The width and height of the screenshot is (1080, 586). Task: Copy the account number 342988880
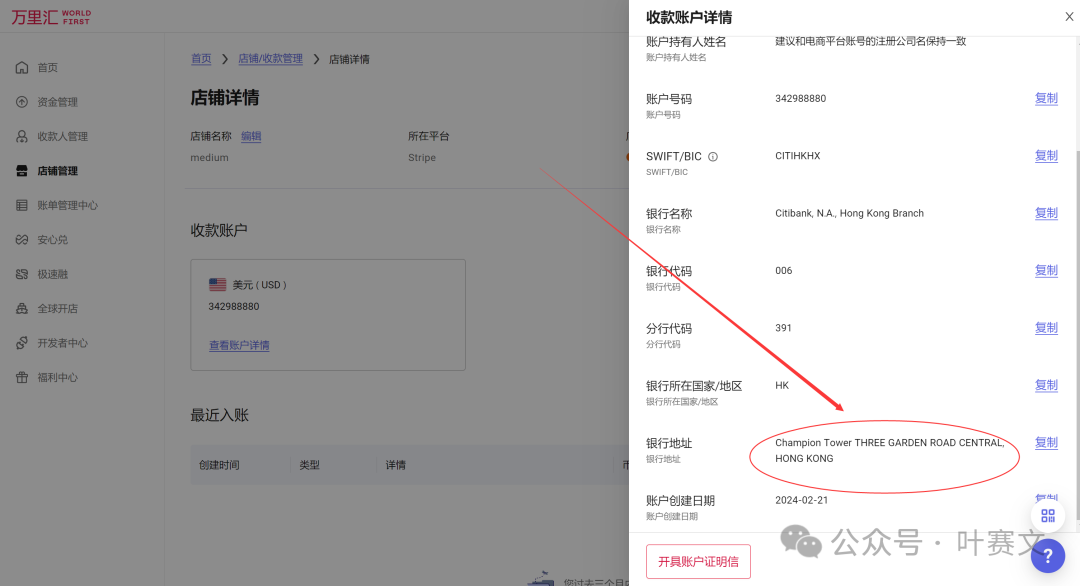1046,99
